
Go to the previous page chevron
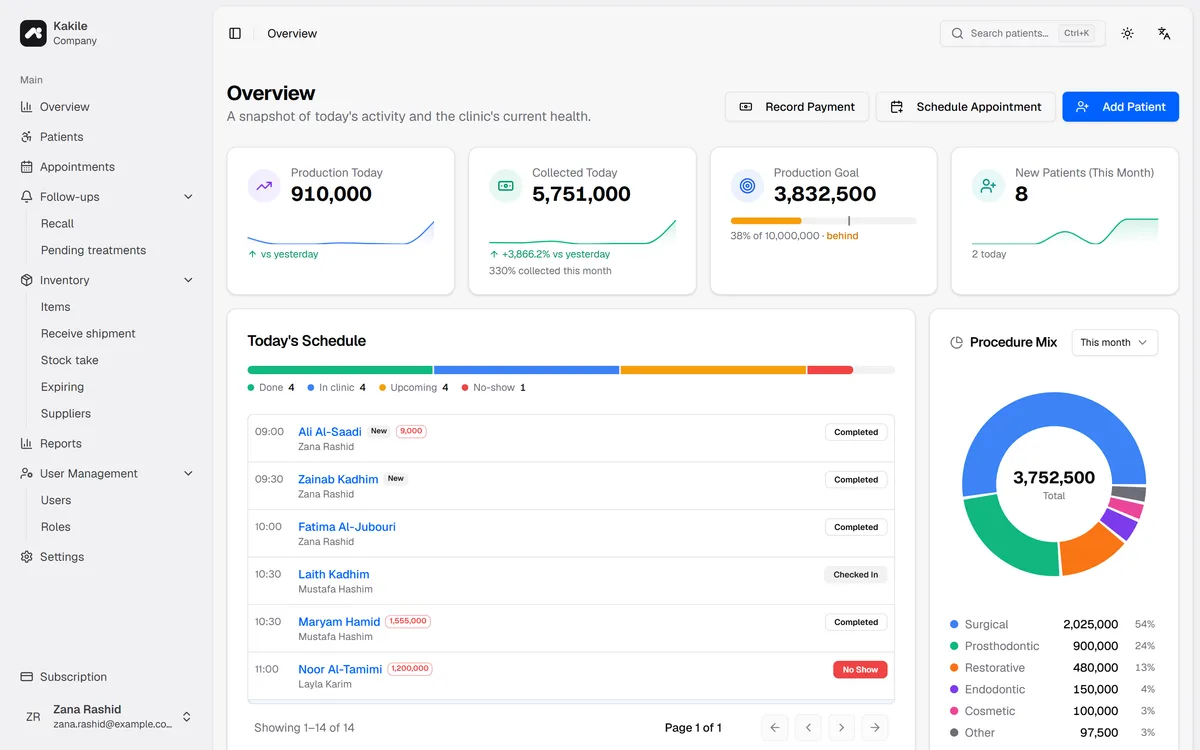808,728
